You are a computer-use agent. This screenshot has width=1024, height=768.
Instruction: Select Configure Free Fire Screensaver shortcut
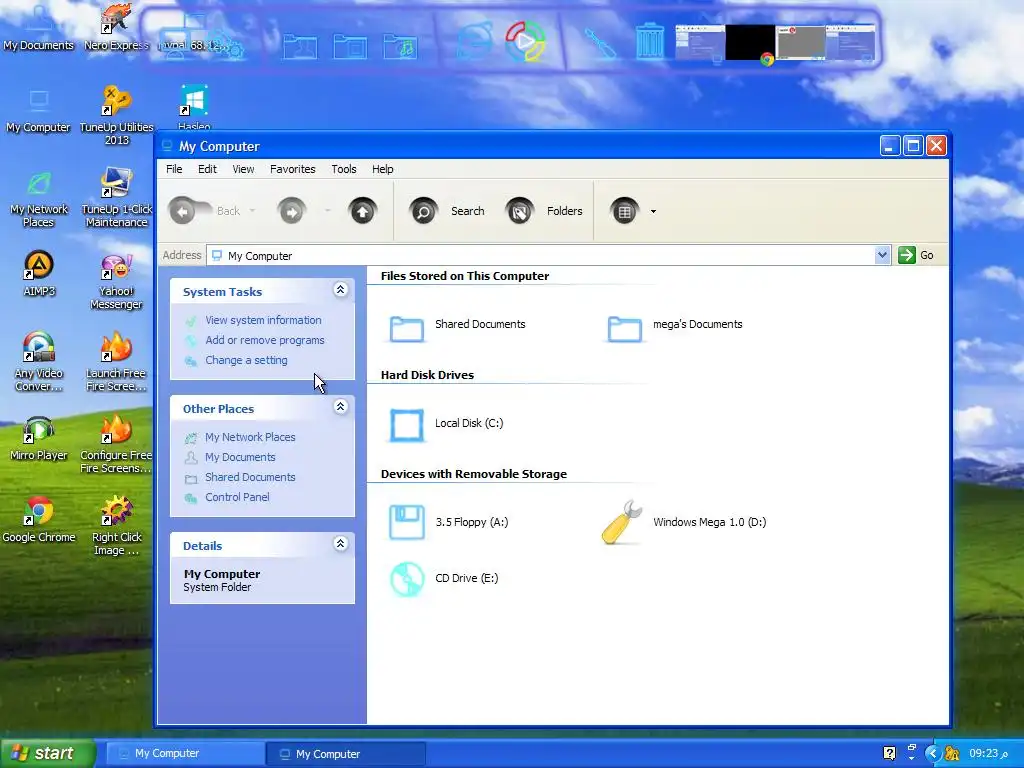pyautogui.click(x=116, y=444)
